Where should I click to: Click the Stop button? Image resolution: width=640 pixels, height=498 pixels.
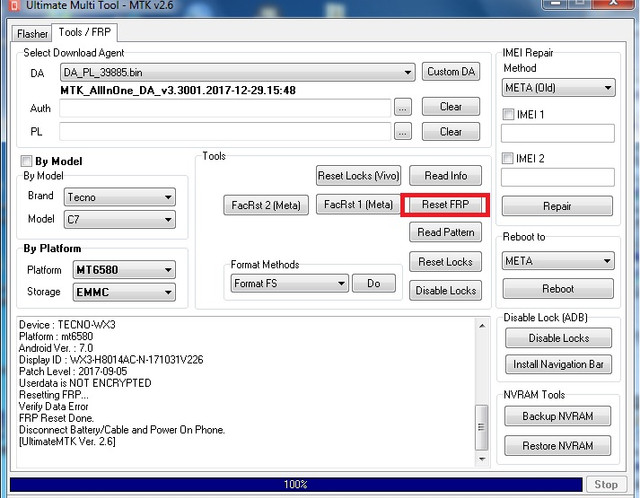(x=606, y=485)
